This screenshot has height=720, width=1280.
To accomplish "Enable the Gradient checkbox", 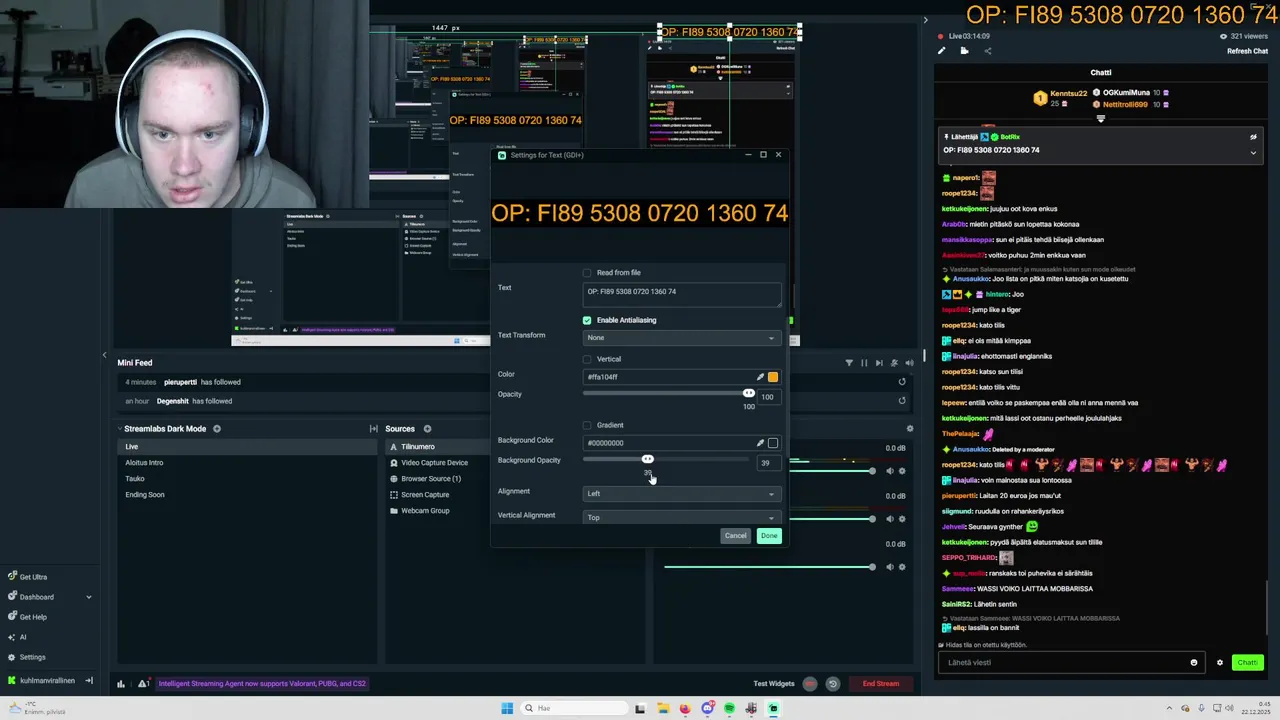I will click(587, 425).
